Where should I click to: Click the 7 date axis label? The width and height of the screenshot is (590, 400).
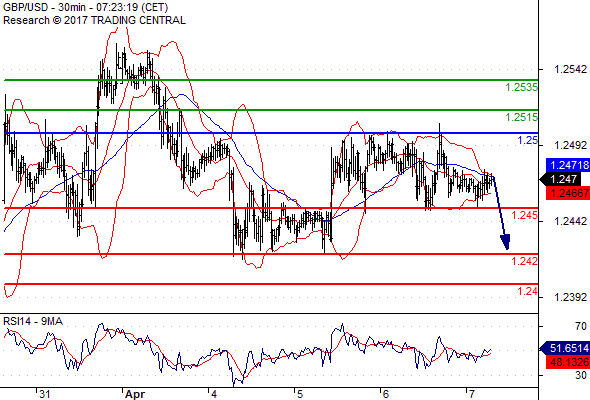pos(471,394)
